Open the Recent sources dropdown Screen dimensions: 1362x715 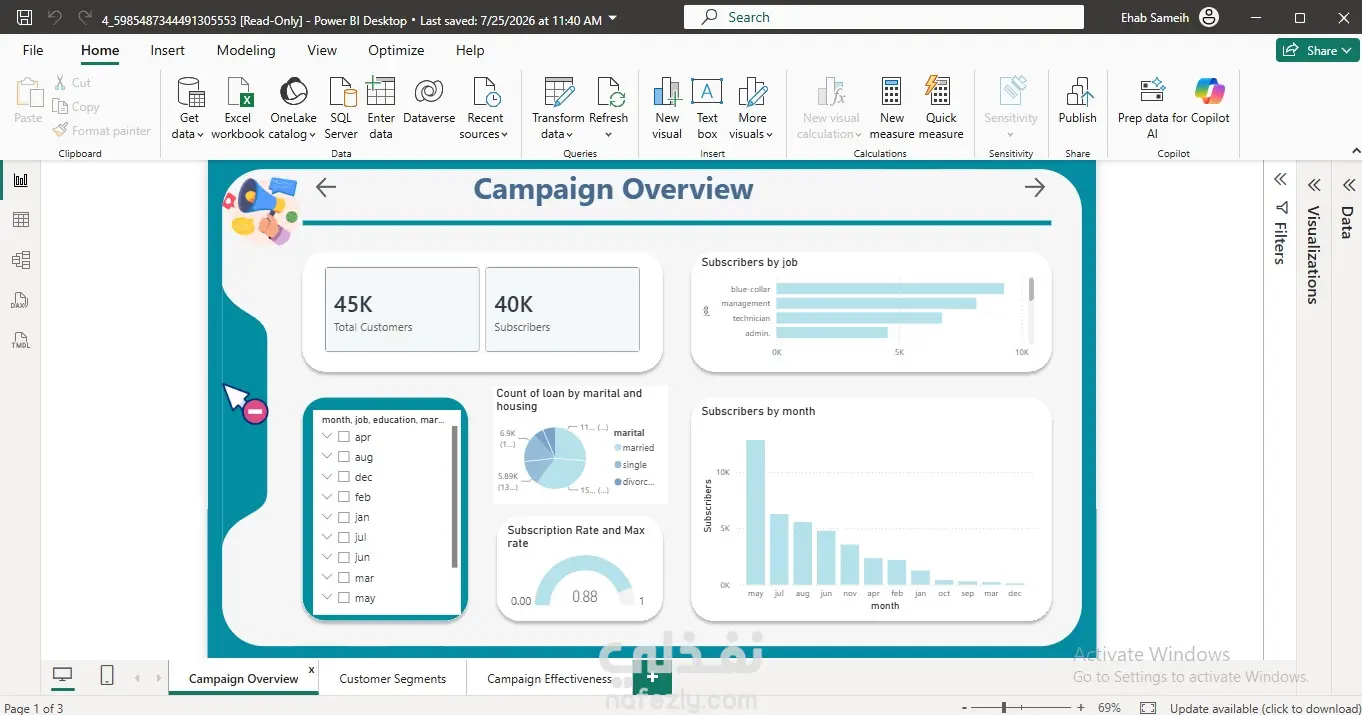(485, 108)
